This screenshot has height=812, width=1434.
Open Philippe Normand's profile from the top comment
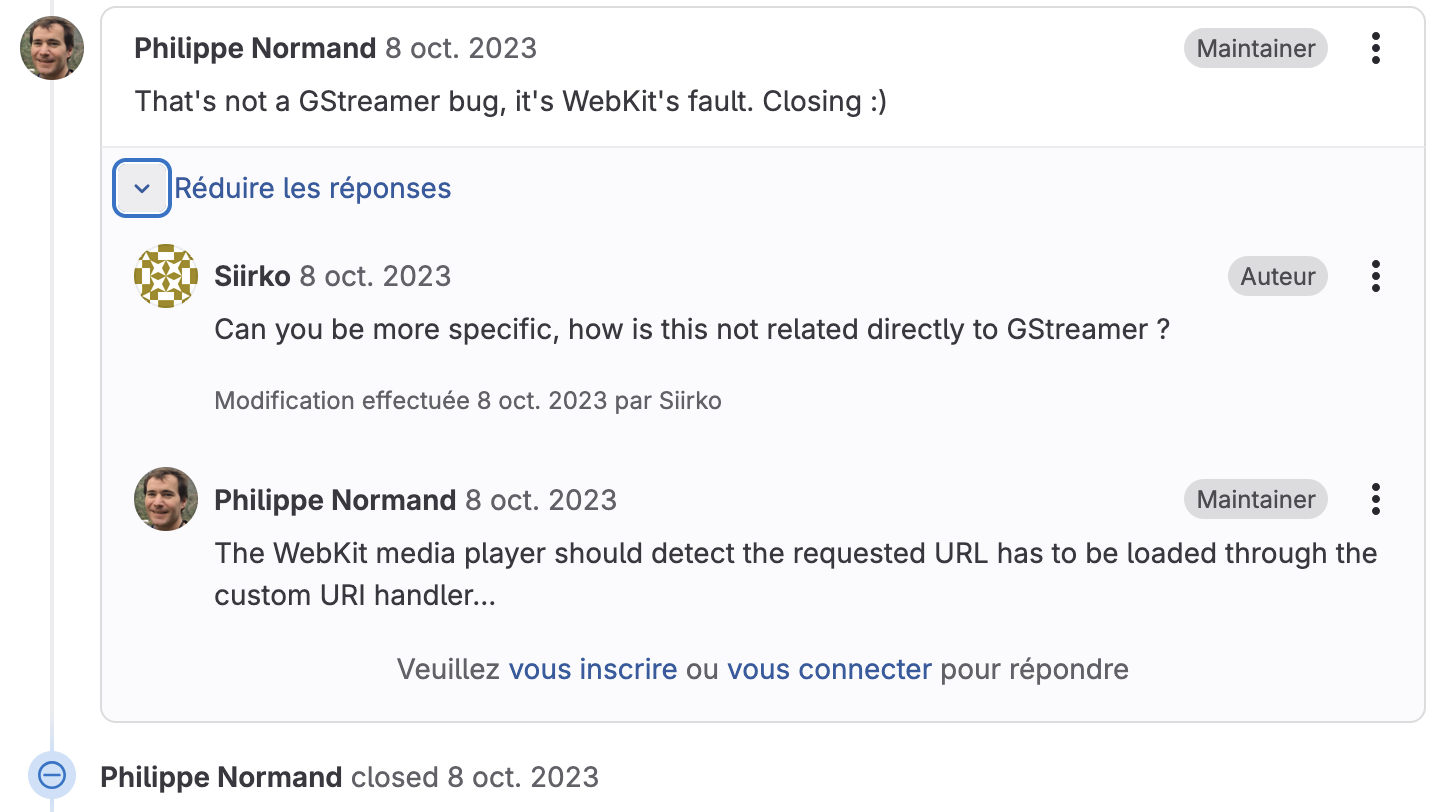coord(255,48)
